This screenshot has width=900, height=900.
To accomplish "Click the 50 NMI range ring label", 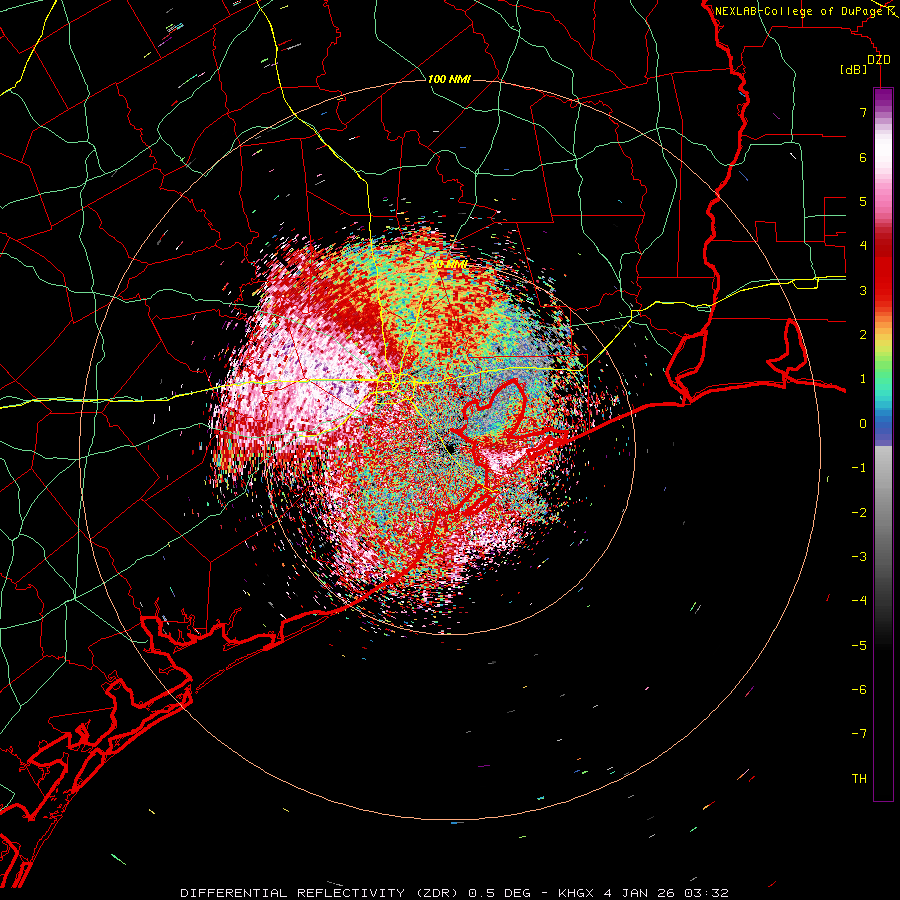I will pos(449,265).
